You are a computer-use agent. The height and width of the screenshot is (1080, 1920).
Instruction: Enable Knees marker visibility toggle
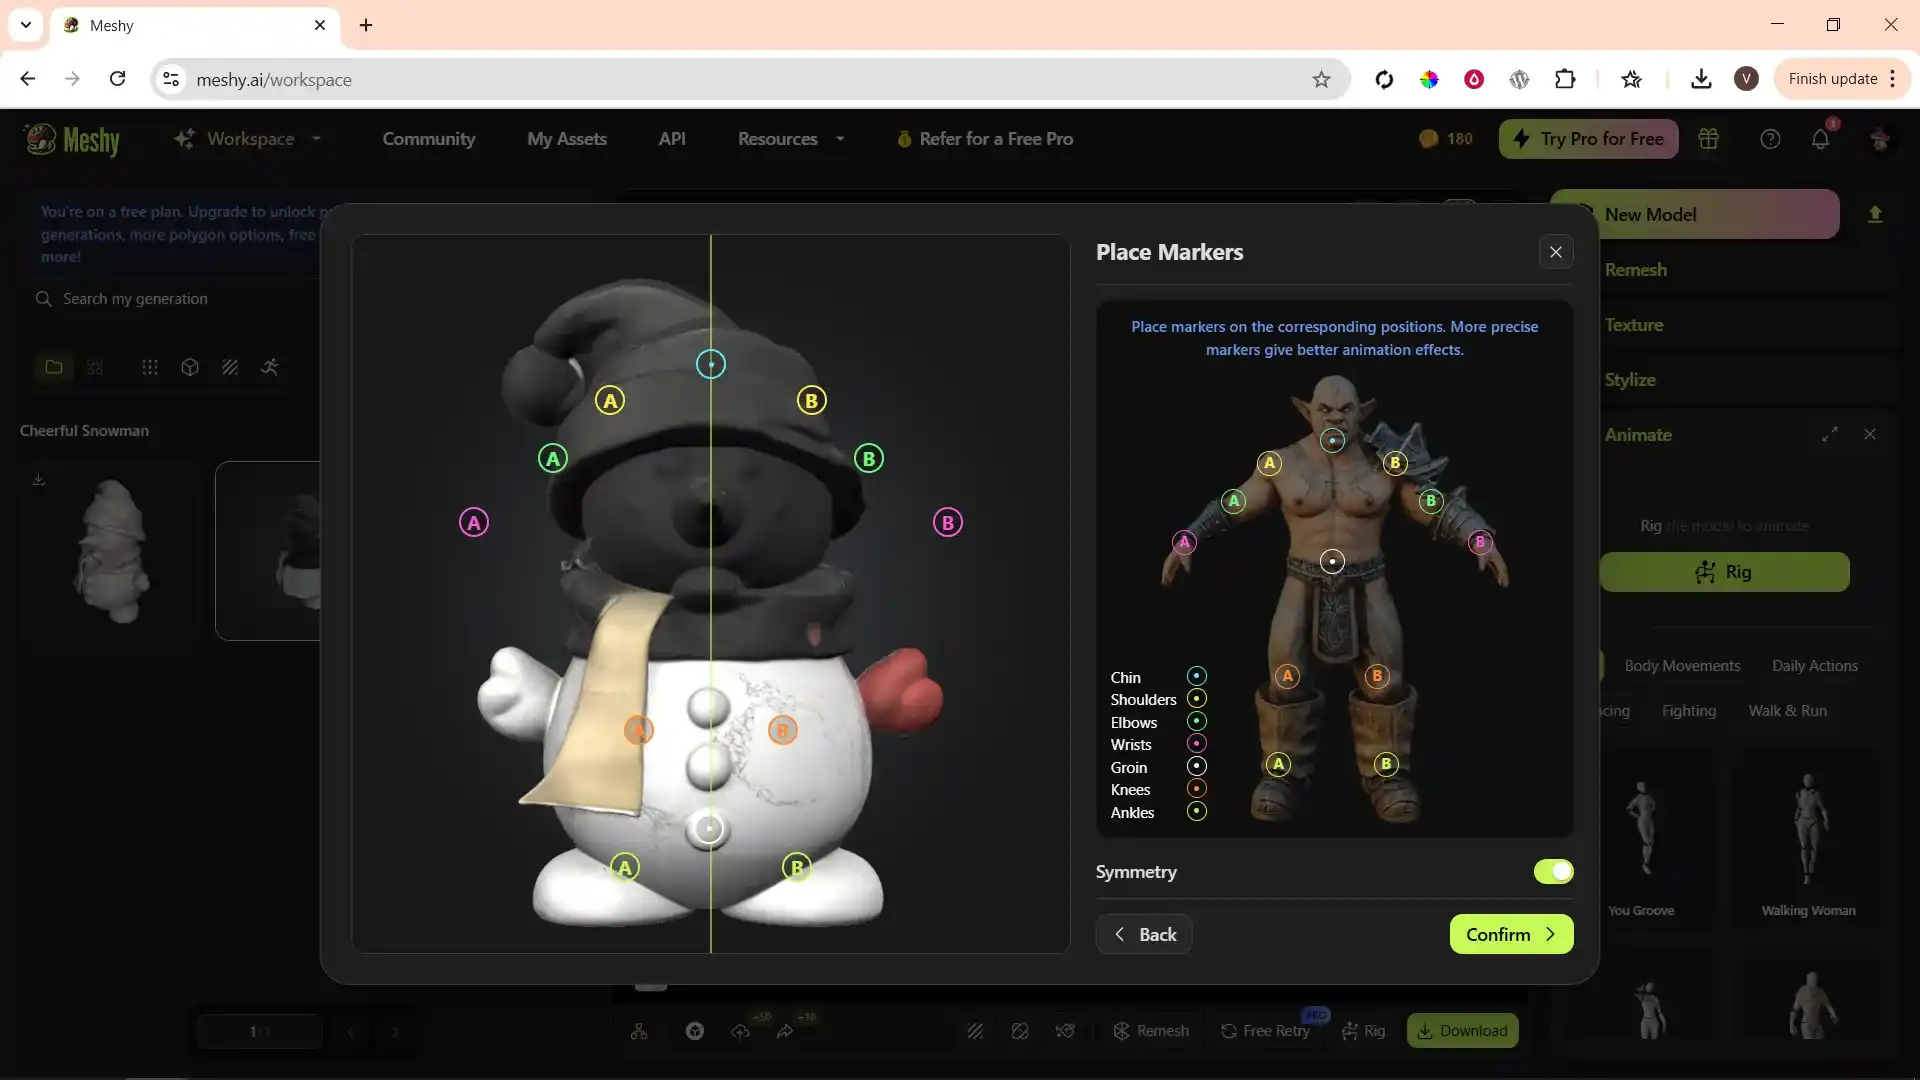(1196, 789)
